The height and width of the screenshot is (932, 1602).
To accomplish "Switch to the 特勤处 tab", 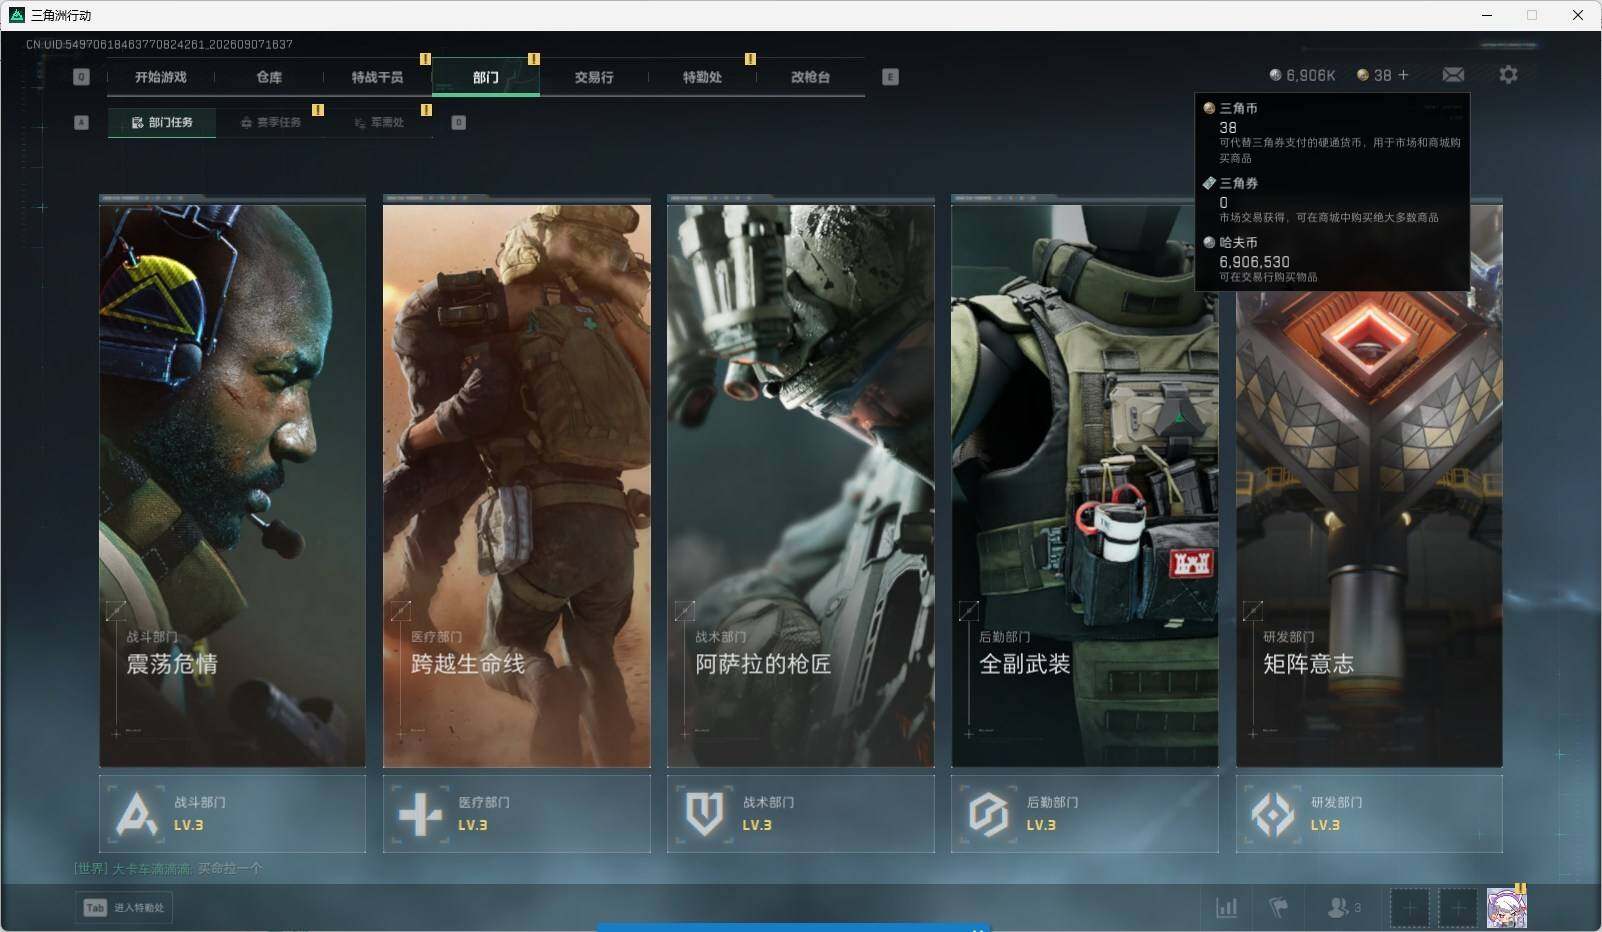I will [x=702, y=77].
